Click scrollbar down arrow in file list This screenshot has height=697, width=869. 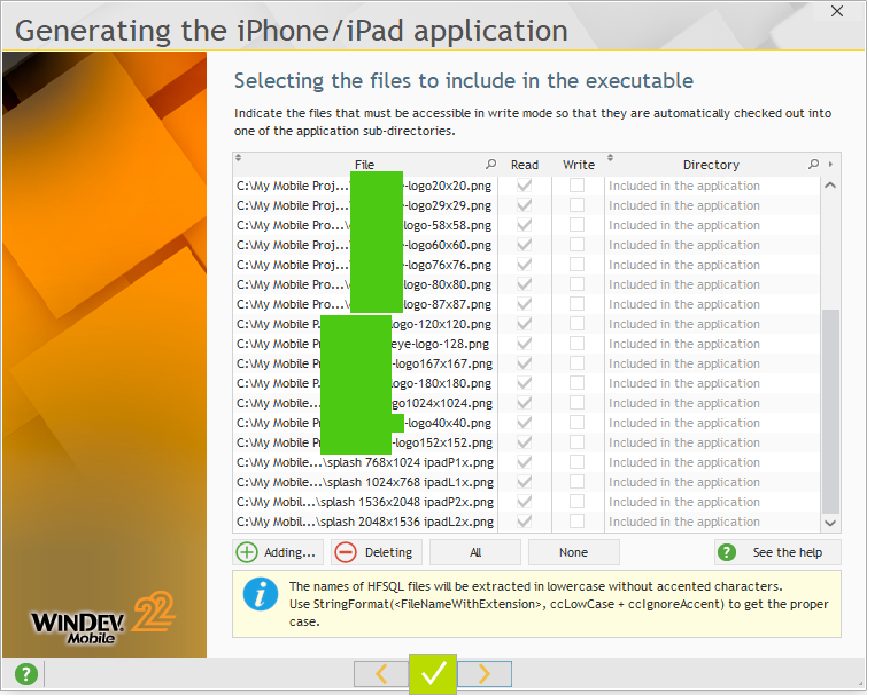(831, 522)
